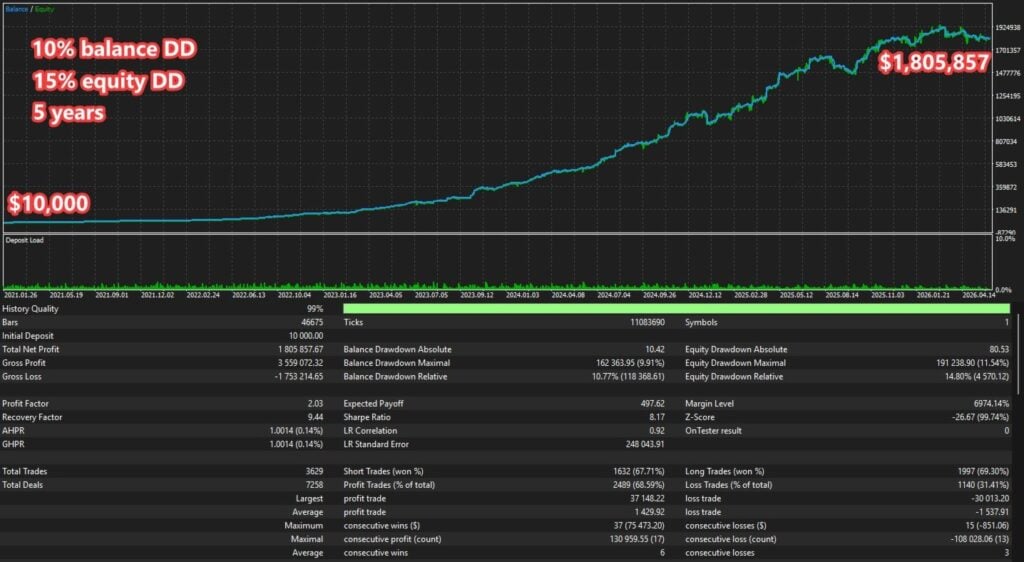Click the History Quality label
The width and height of the screenshot is (1024, 562).
30,309
